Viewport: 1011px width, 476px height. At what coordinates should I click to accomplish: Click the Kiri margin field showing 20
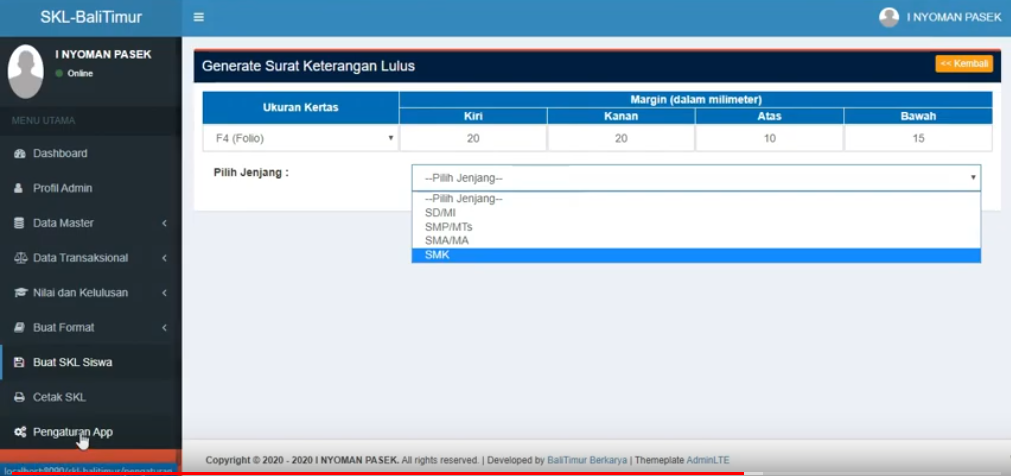click(473, 138)
